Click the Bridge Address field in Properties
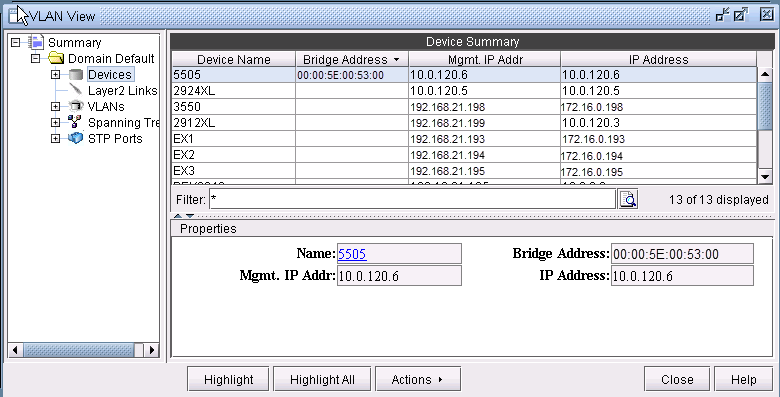 pos(682,254)
